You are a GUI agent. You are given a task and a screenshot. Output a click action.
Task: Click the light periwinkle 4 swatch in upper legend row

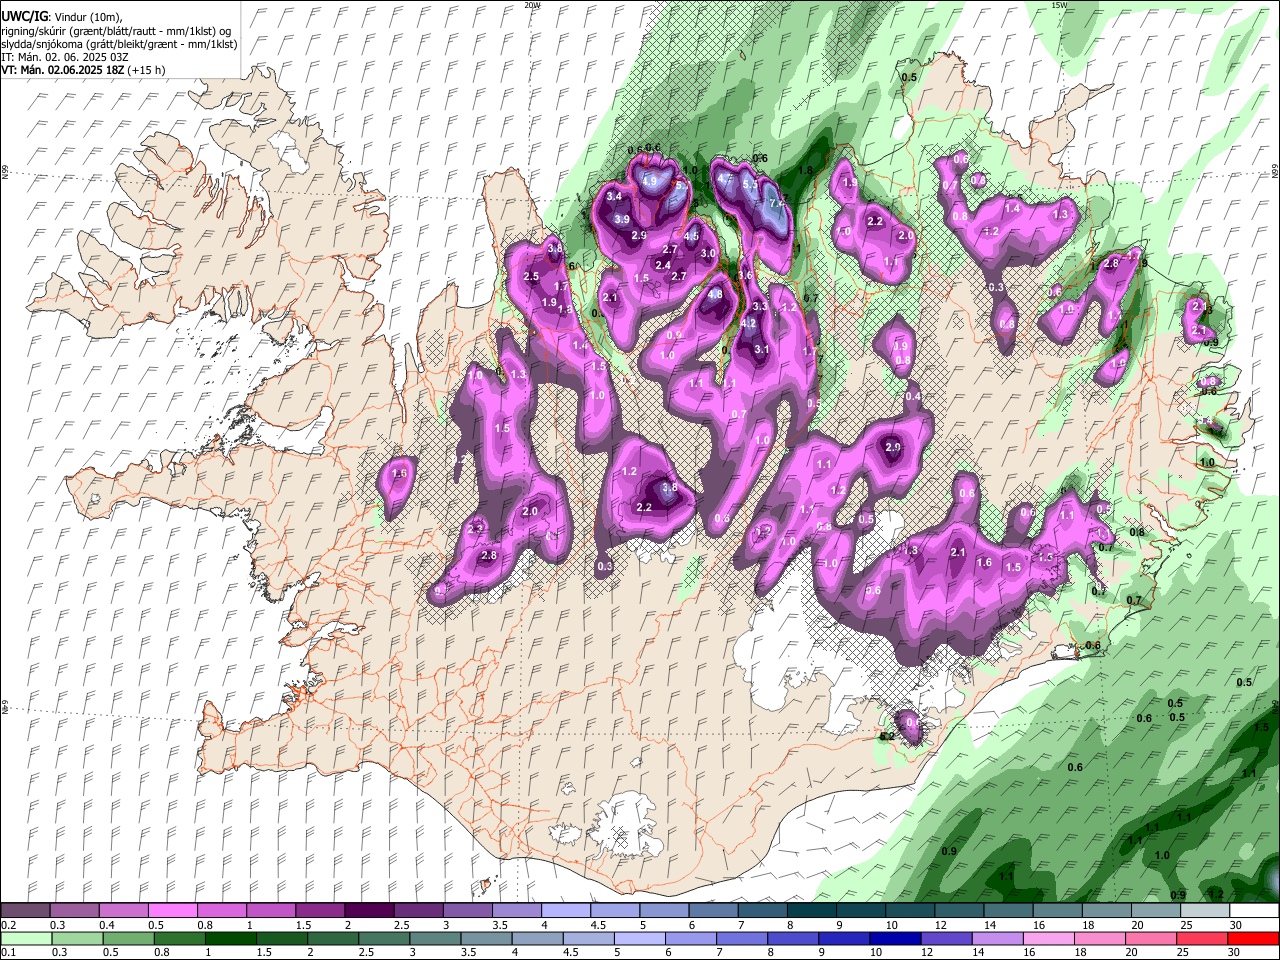(x=565, y=911)
